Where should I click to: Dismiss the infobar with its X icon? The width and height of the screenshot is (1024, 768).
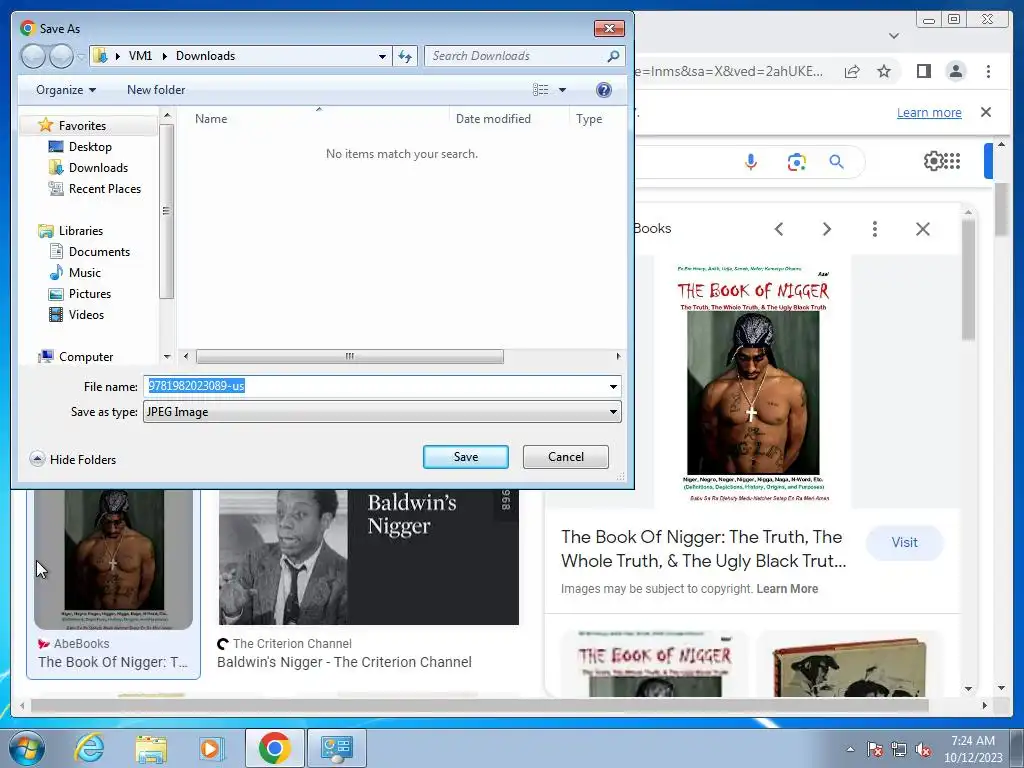click(x=985, y=112)
